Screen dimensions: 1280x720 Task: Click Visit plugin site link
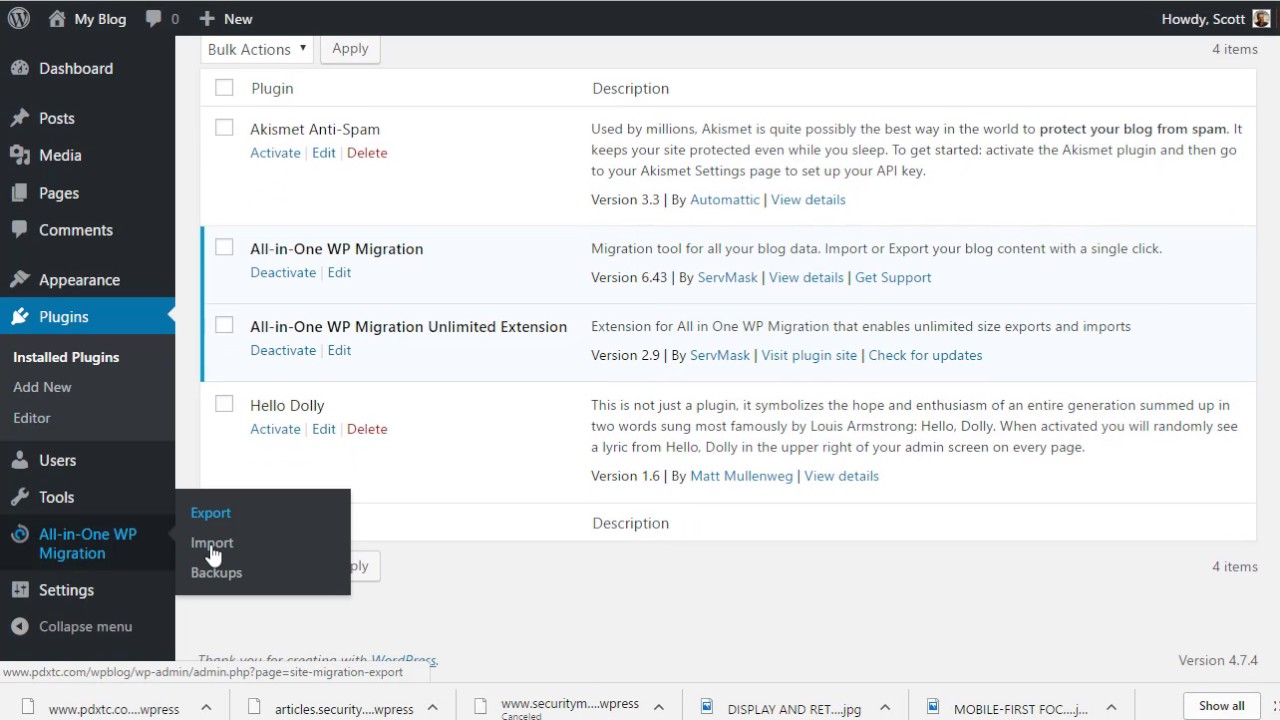809,355
